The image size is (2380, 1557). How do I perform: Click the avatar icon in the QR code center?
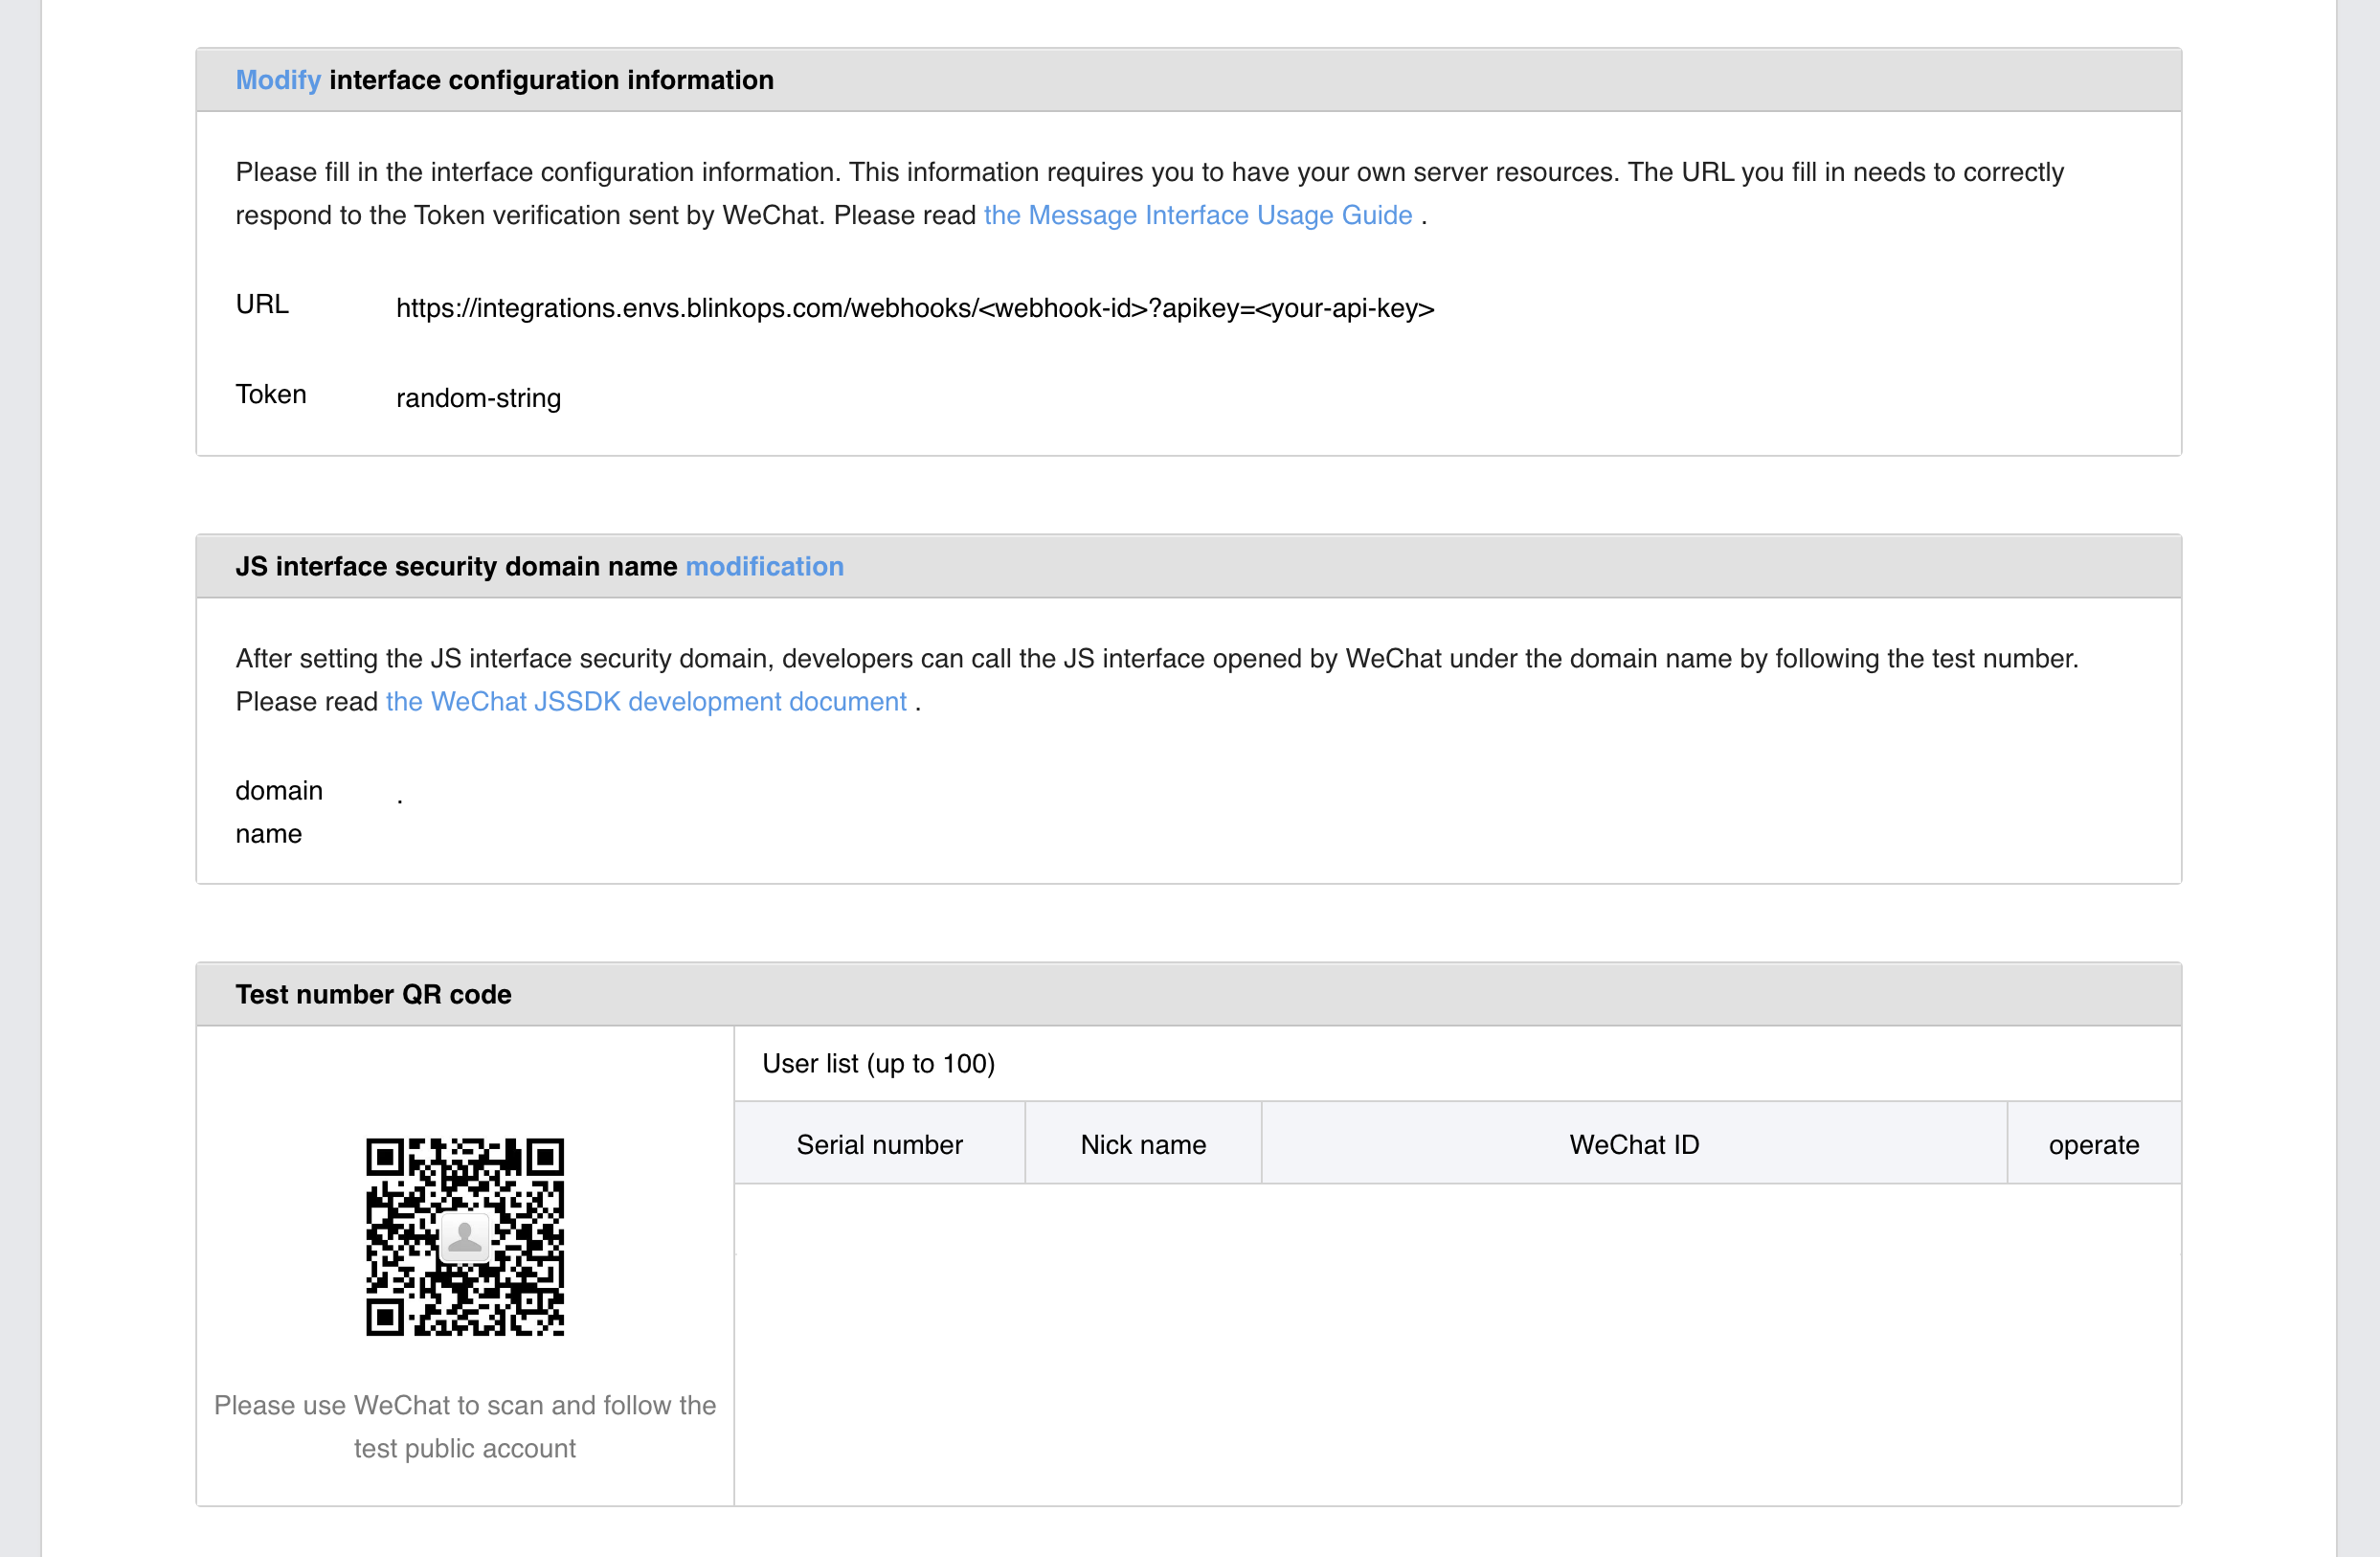[465, 1237]
